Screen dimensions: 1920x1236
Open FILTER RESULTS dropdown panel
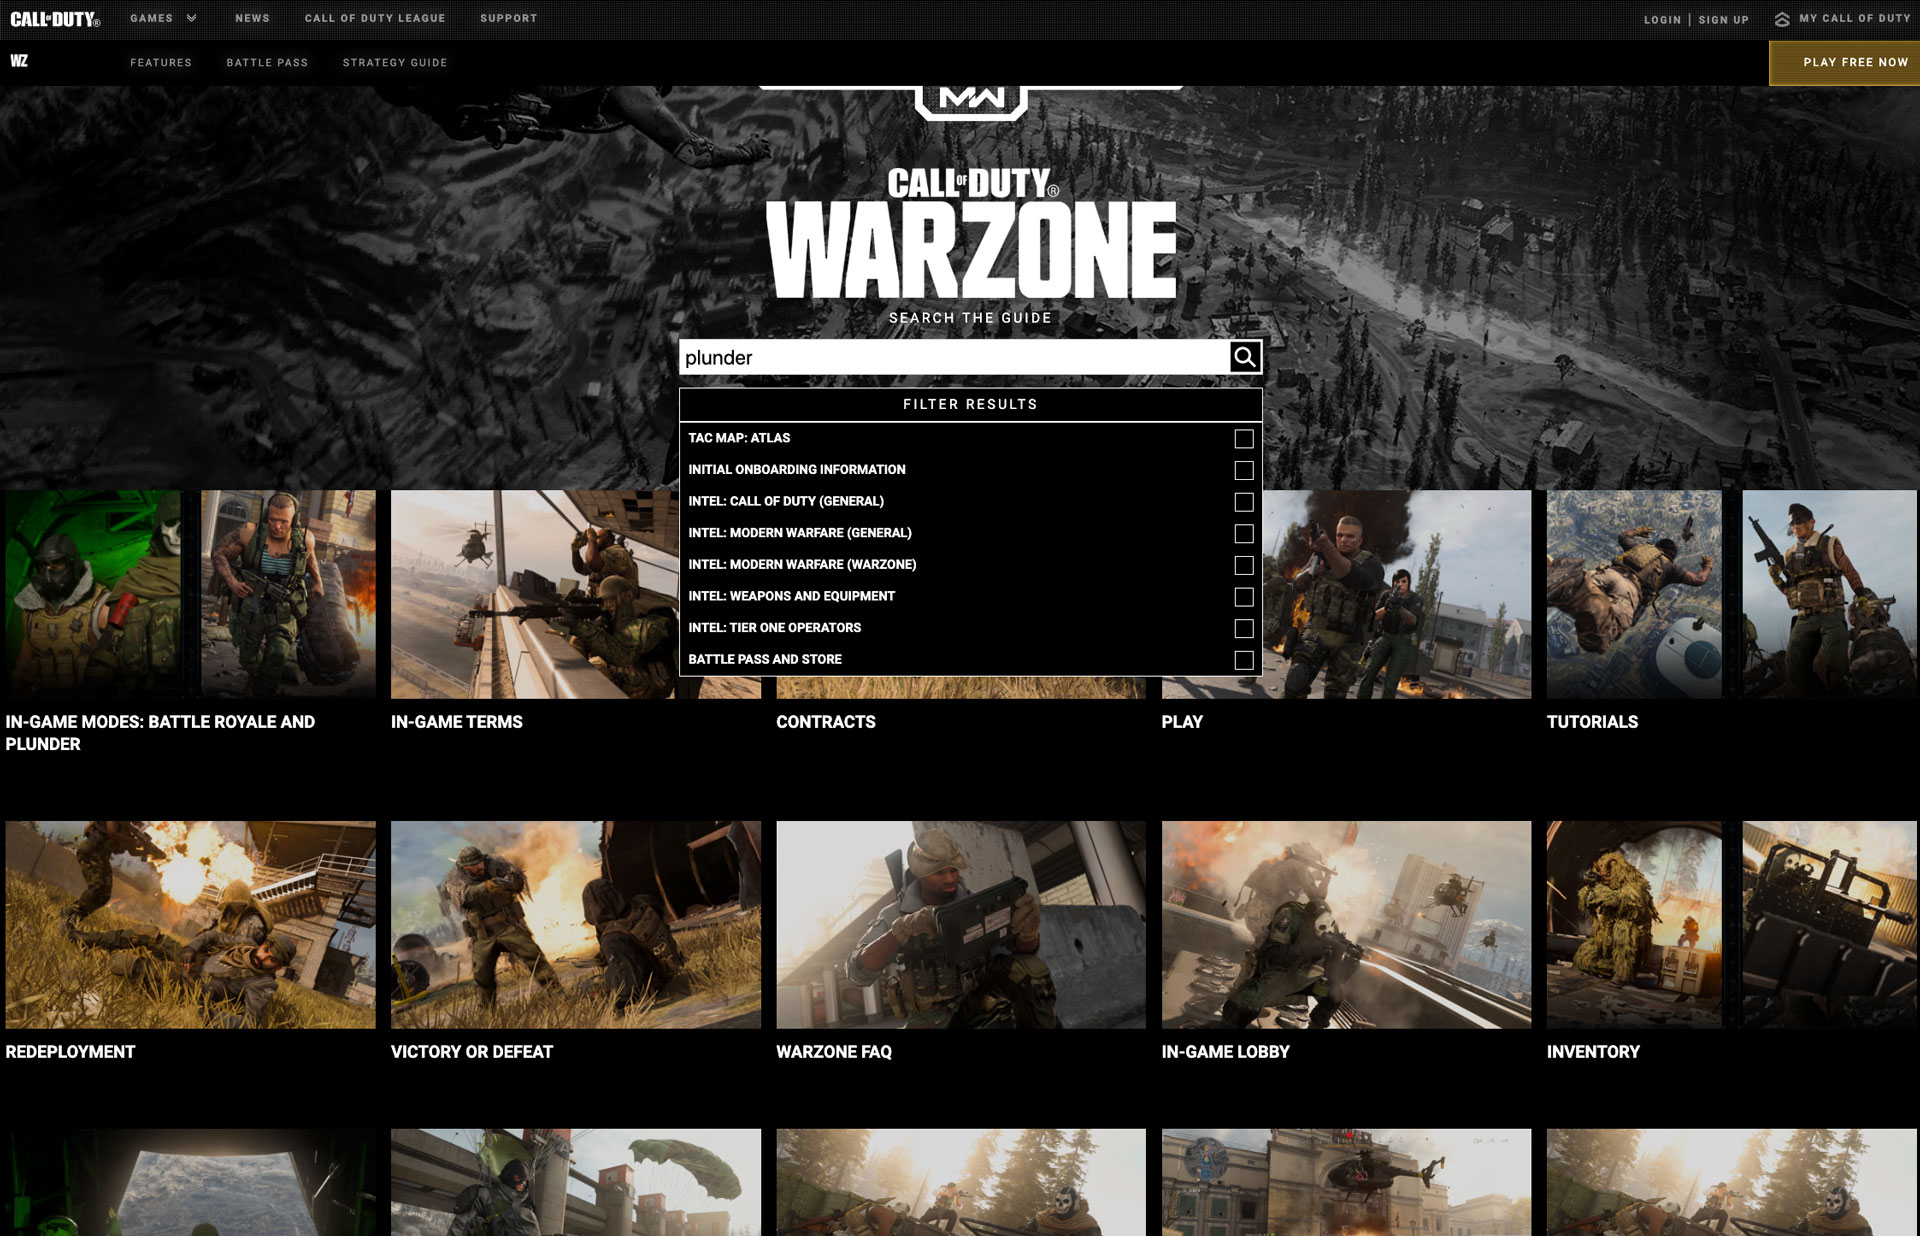[x=970, y=405]
